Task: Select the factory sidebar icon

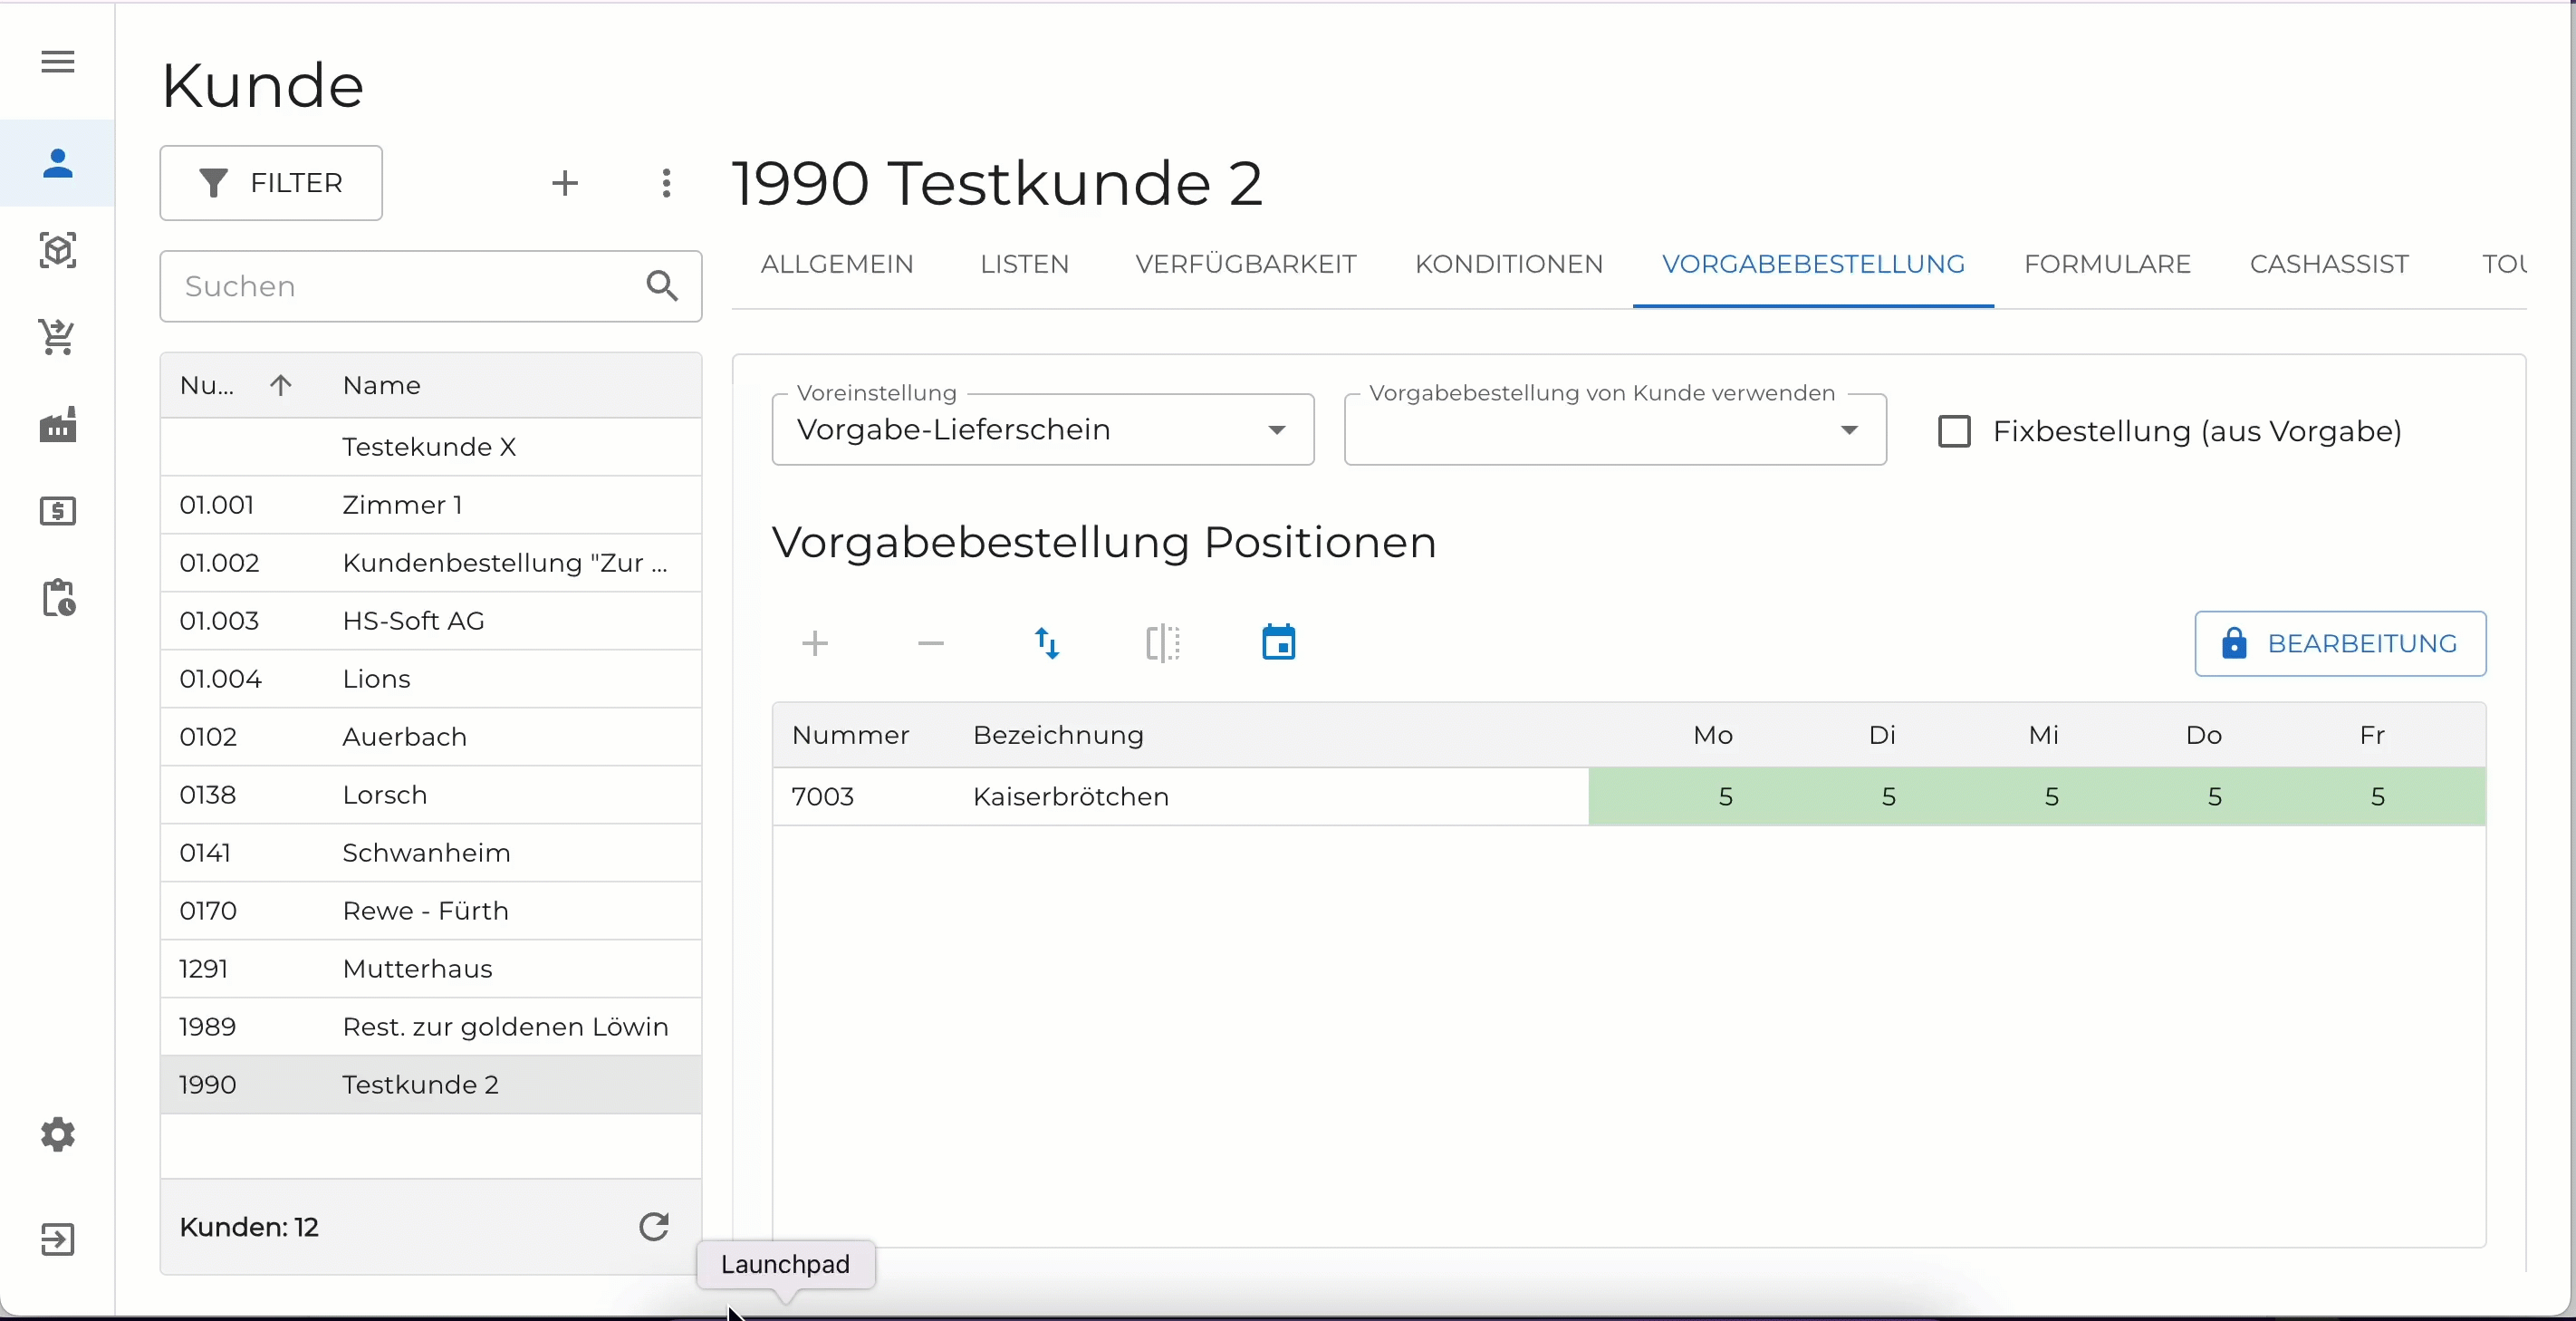Action: [57, 425]
